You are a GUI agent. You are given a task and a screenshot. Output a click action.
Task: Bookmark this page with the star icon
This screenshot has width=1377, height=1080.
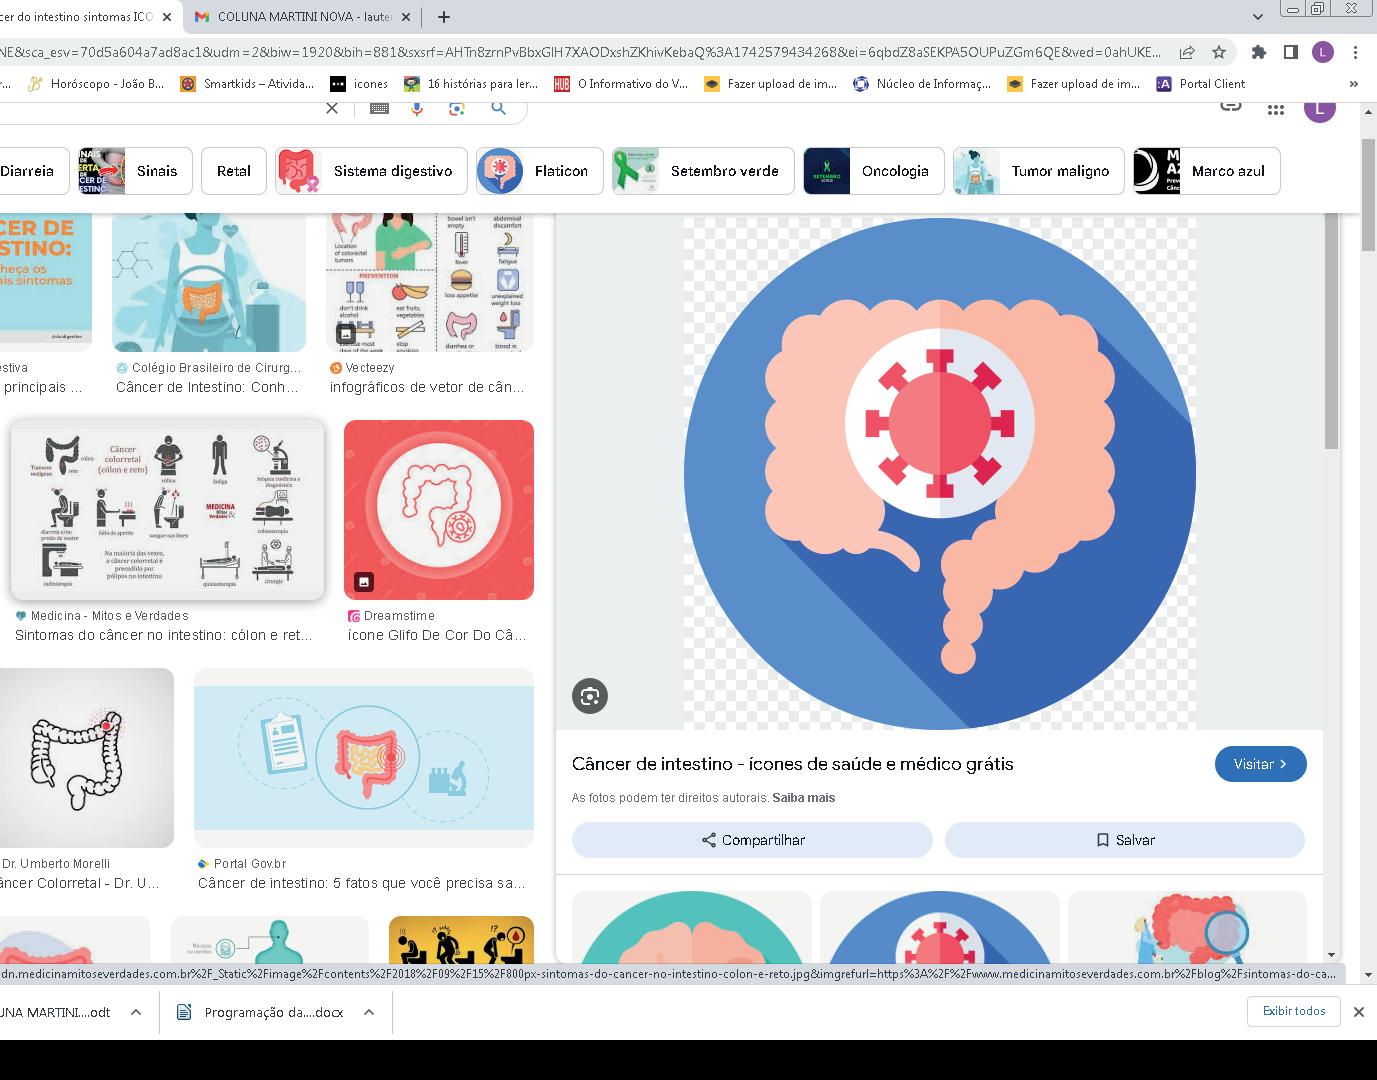(x=1219, y=52)
